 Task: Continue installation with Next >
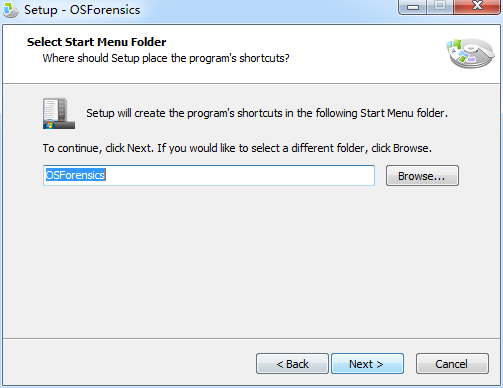click(x=367, y=364)
